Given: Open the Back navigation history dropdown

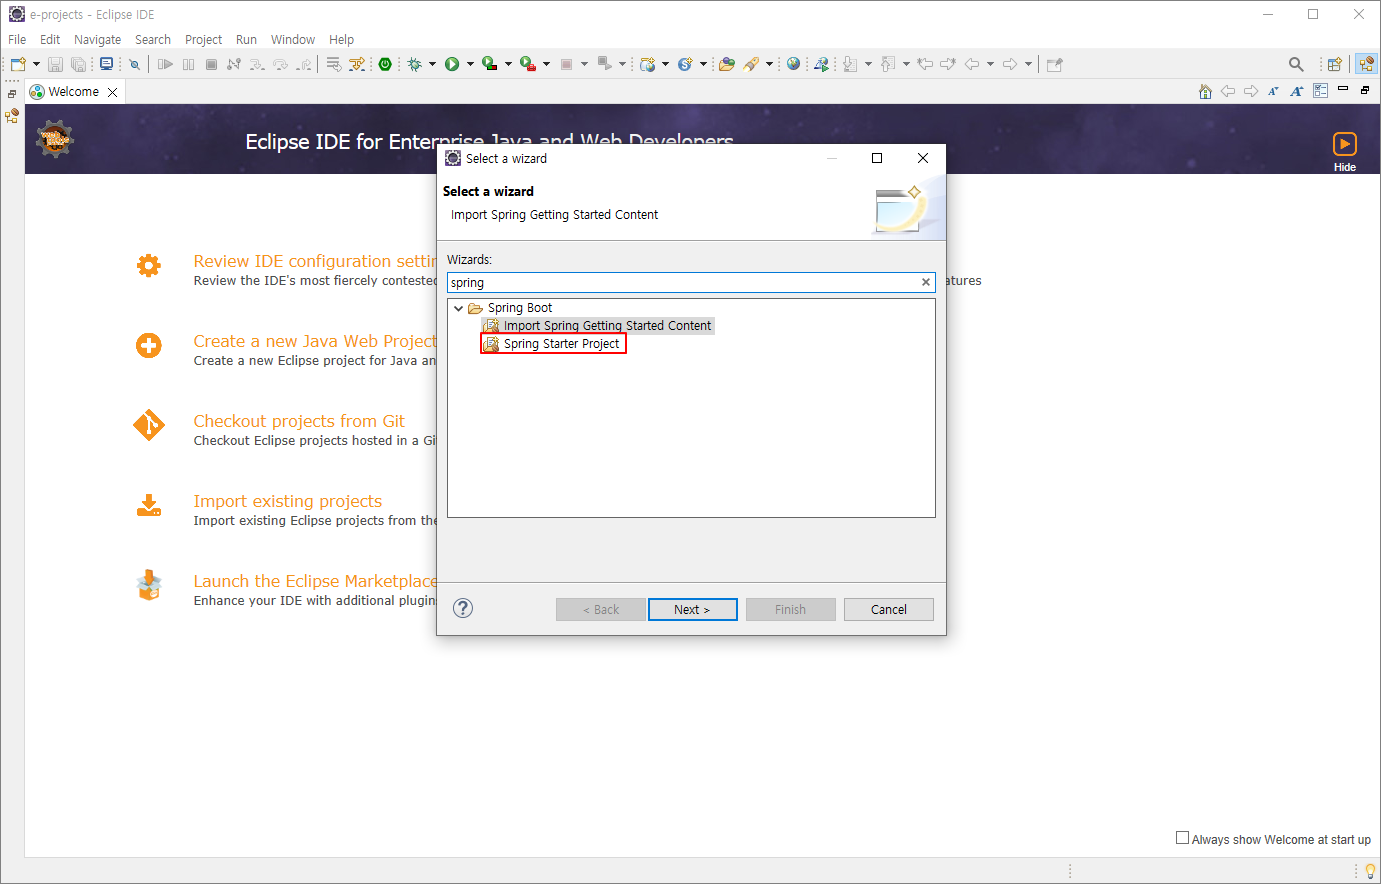Looking at the screenshot, I should (x=991, y=64).
